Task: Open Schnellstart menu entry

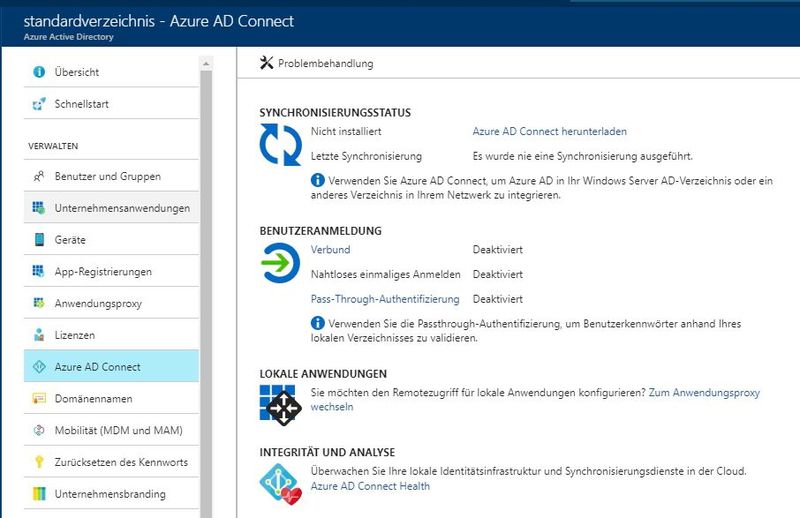Action: click(111, 104)
